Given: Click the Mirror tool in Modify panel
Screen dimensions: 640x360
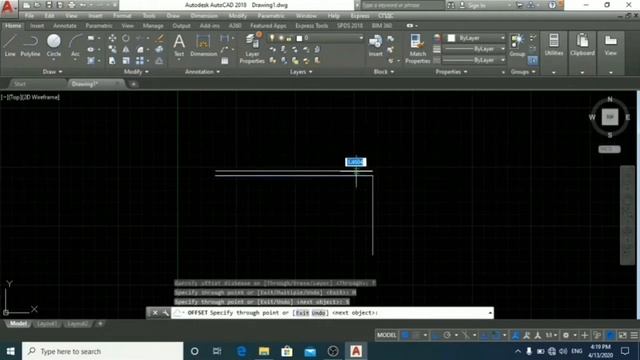Looking at the screenshot, I should coord(126,49).
